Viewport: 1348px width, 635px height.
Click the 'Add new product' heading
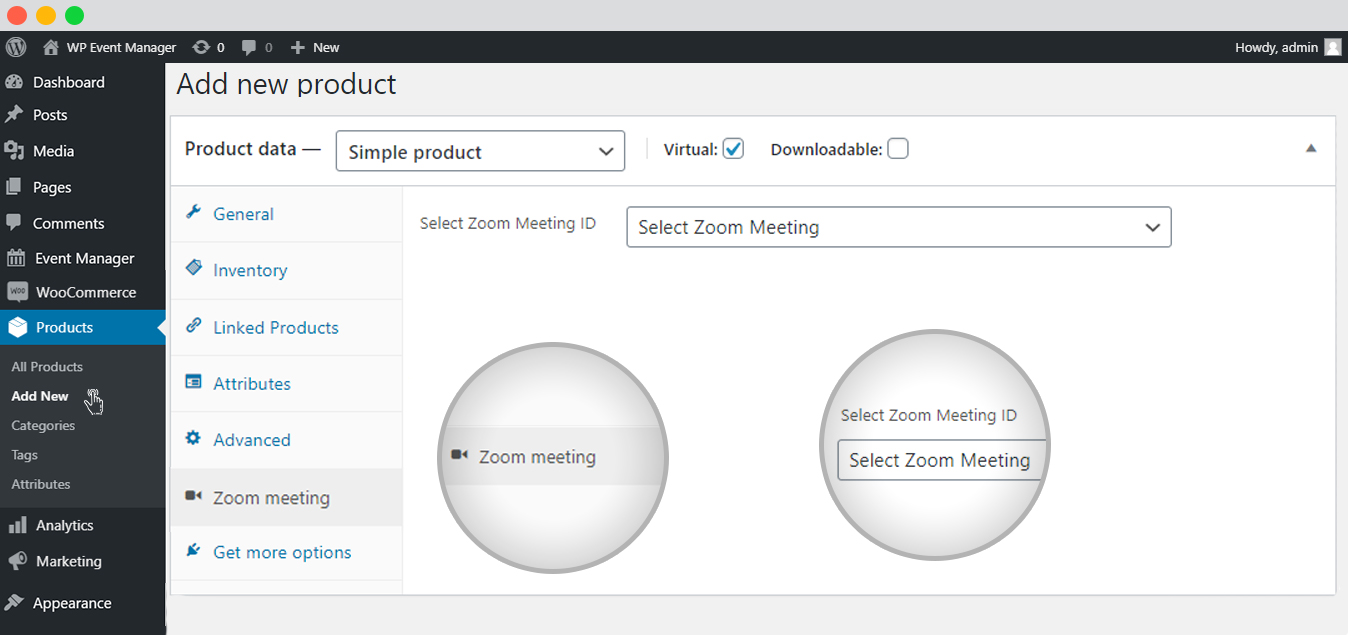pos(287,84)
